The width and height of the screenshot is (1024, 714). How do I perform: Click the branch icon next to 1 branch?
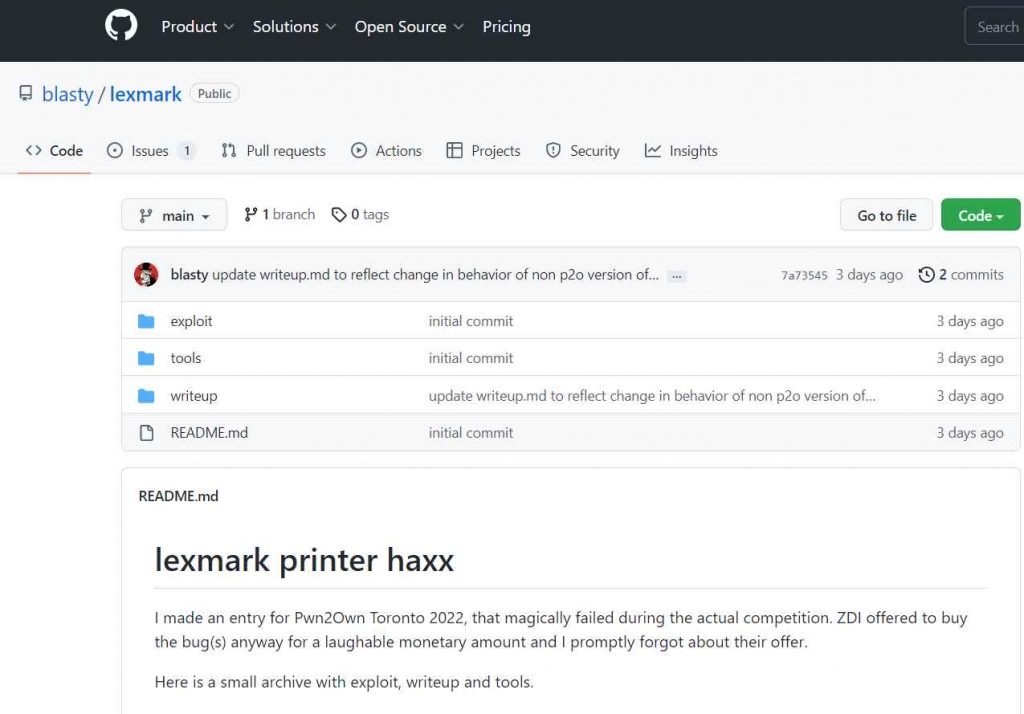251,214
